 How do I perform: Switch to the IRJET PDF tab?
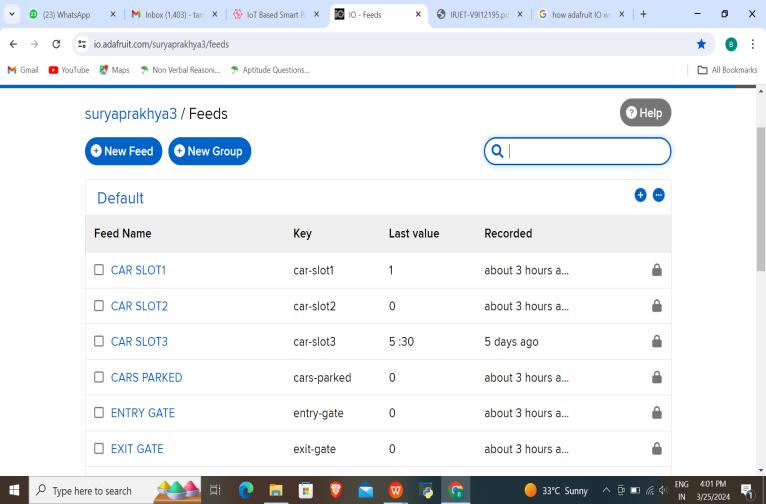(x=479, y=15)
